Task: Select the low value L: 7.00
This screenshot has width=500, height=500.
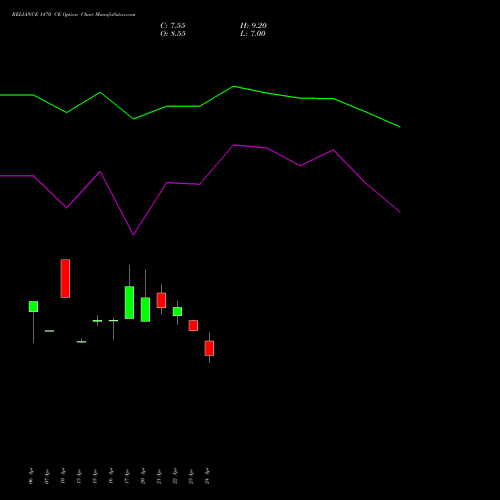Action: pyautogui.click(x=253, y=34)
